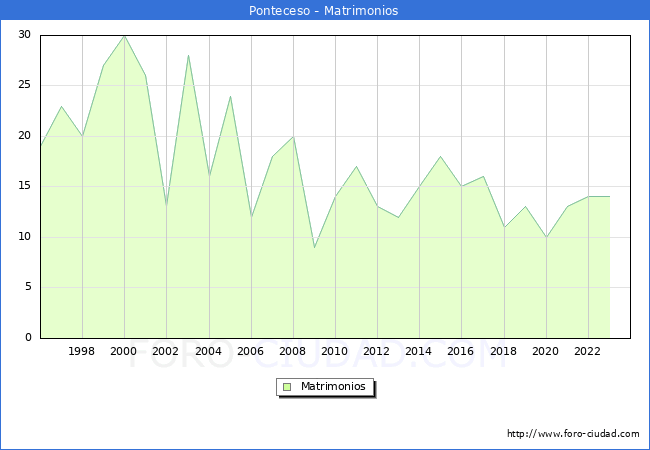Select the 2008 x-axis label

coord(292,351)
